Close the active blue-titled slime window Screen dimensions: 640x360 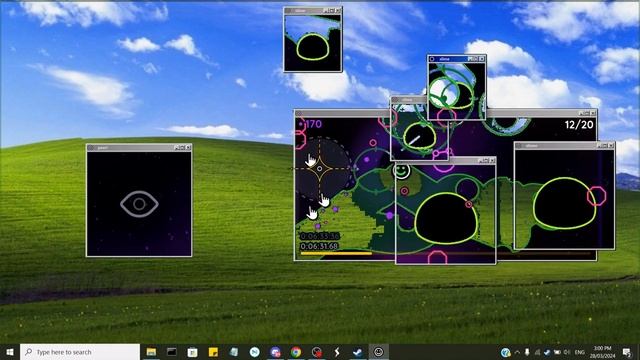482,59
